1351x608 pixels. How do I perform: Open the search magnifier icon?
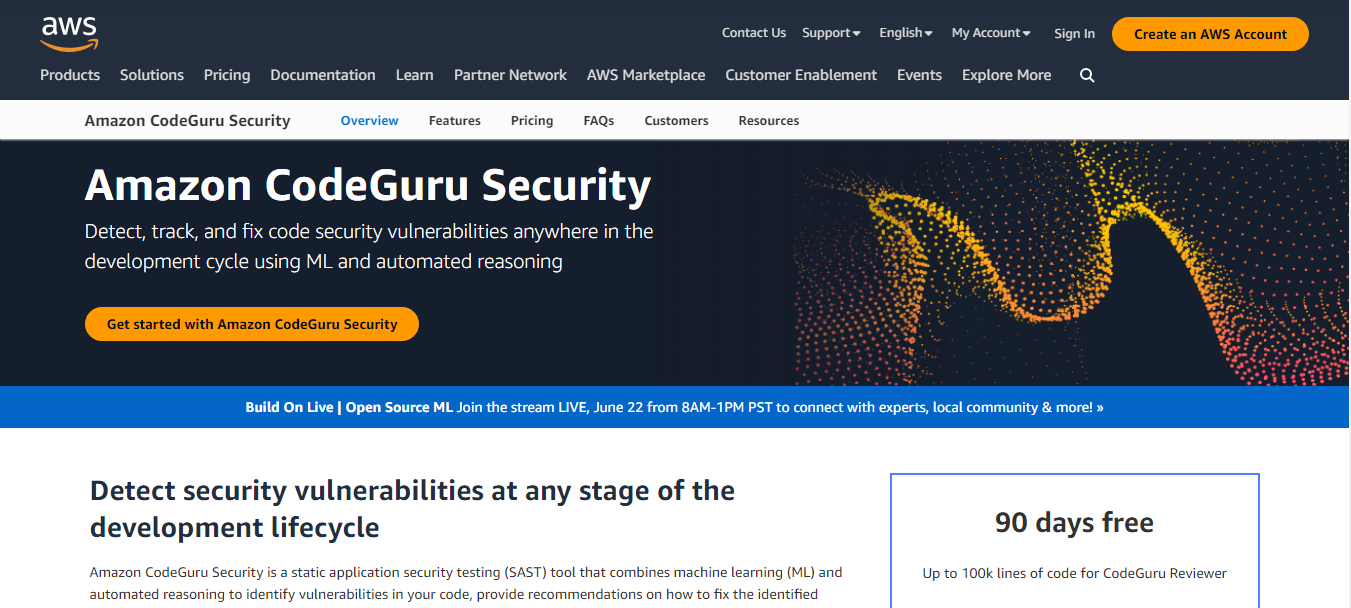[x=1087, y=75]
